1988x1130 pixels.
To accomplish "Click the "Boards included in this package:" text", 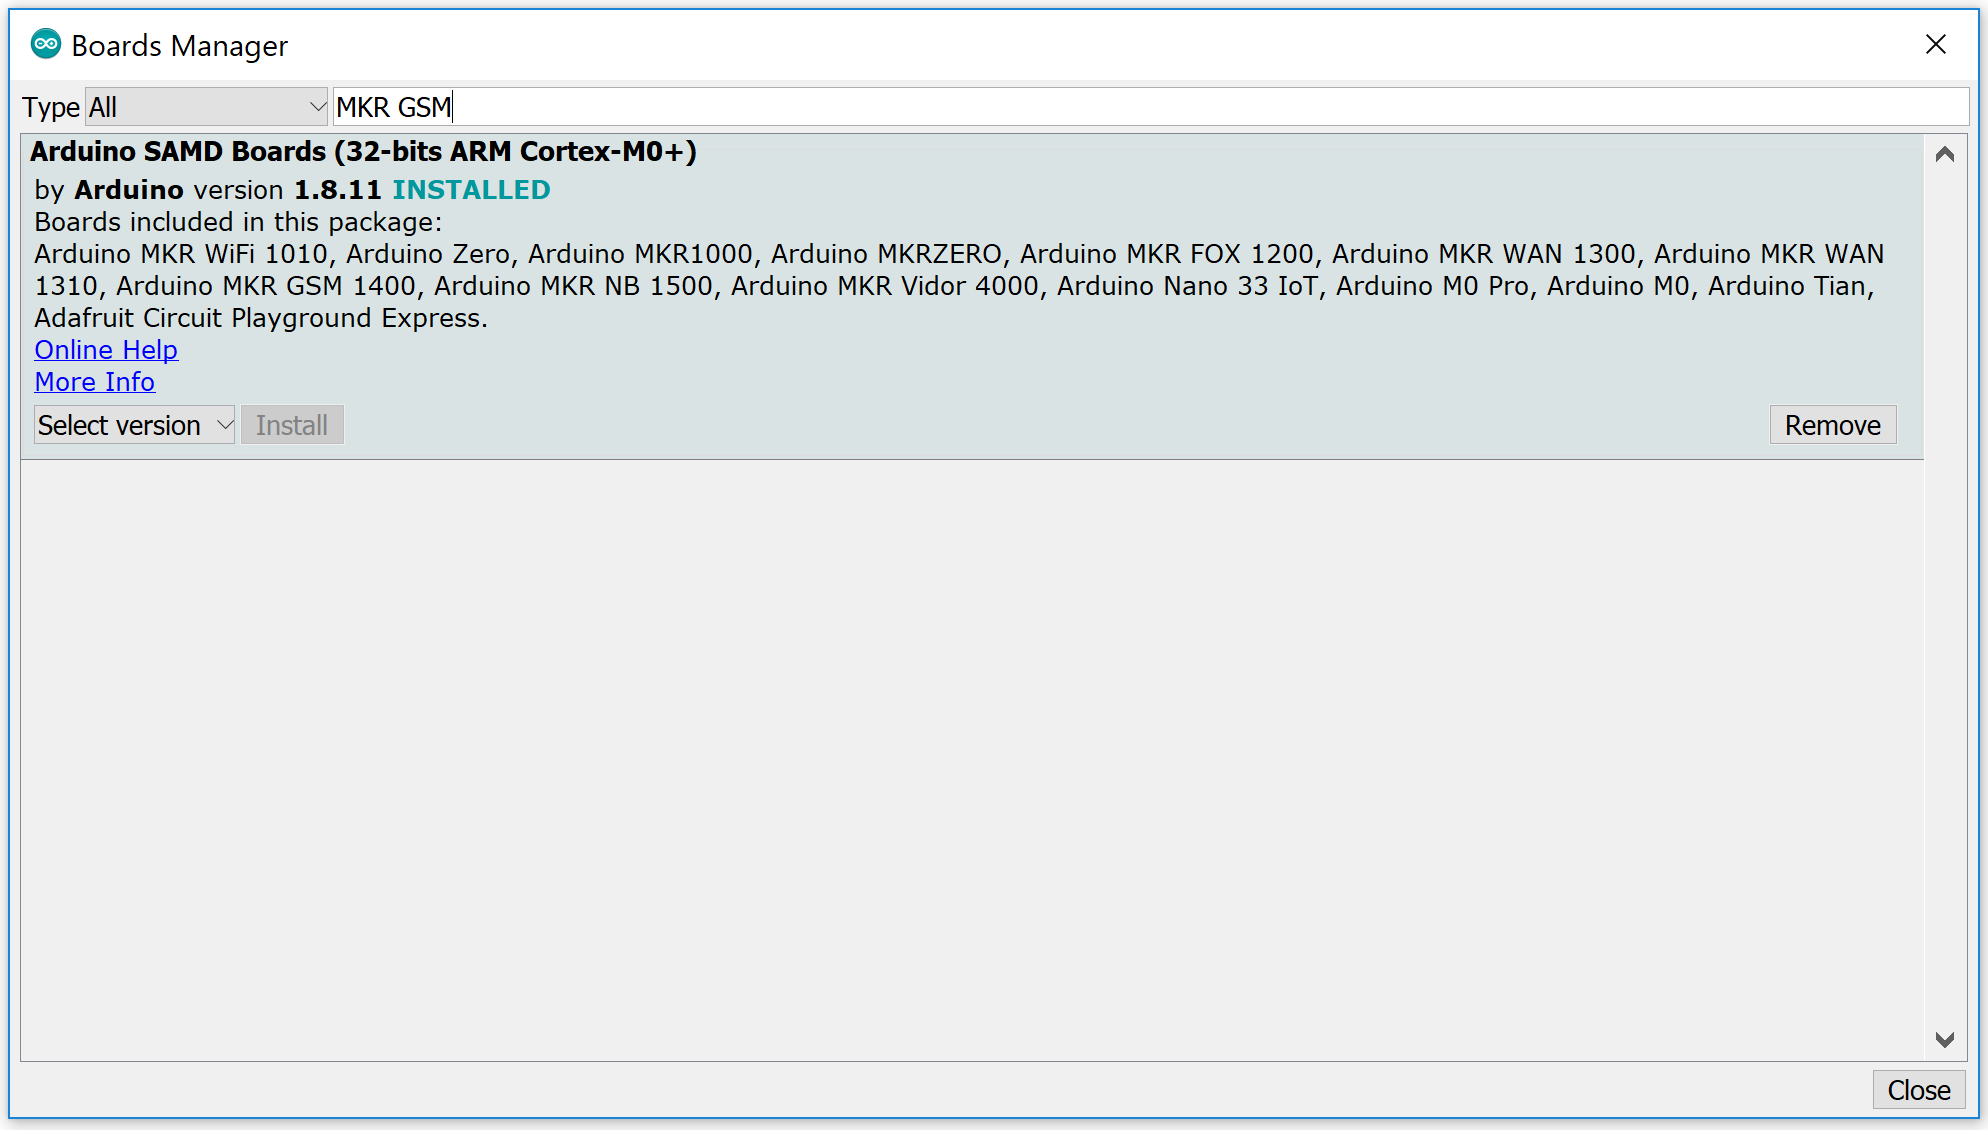I will click(x=238, y=222).
